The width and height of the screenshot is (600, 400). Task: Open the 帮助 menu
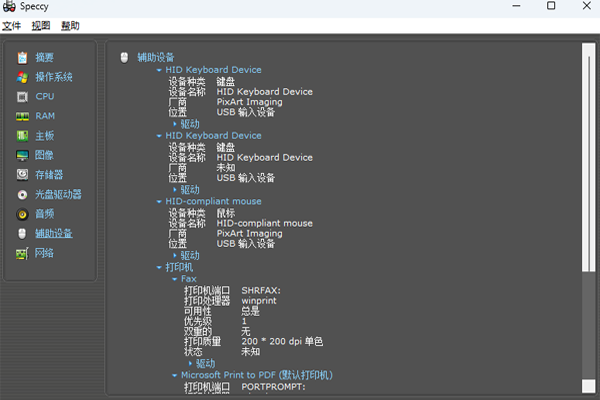click(x=70, y=26)
